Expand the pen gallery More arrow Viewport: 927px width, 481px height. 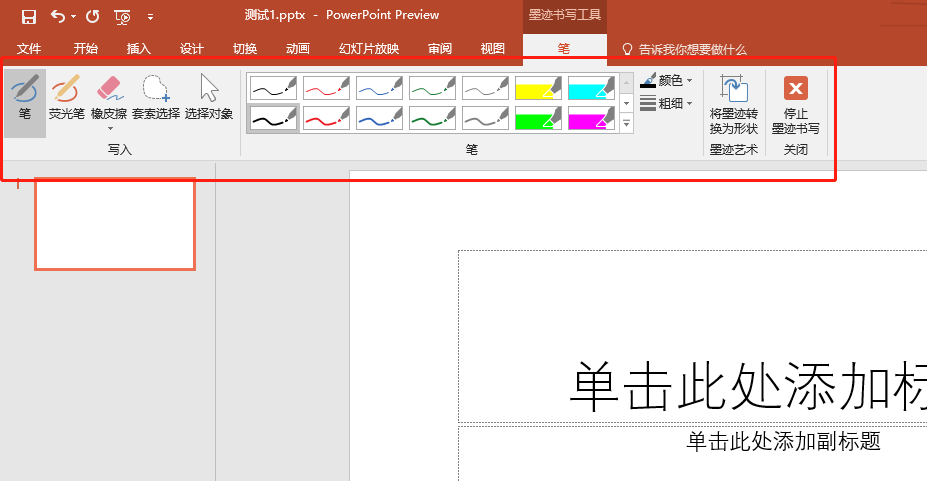626,124
